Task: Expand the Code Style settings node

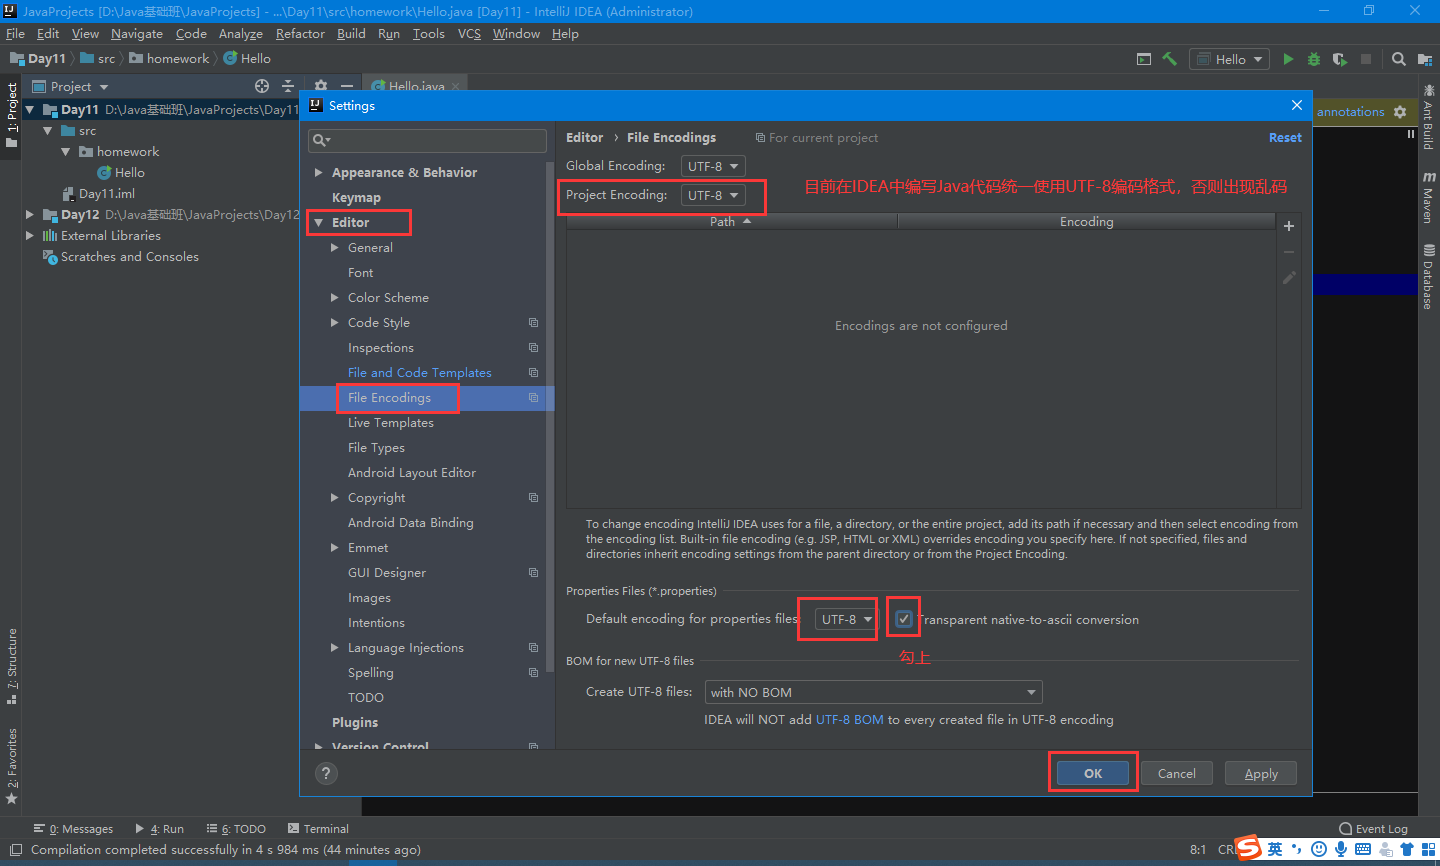Action: tap(335, 322)
